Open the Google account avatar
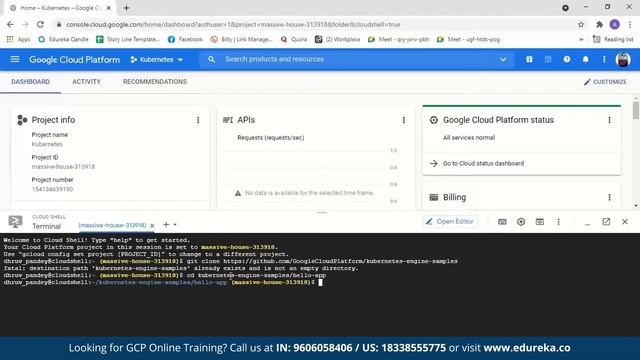This screenshot has height=360, width=640. 623,60
